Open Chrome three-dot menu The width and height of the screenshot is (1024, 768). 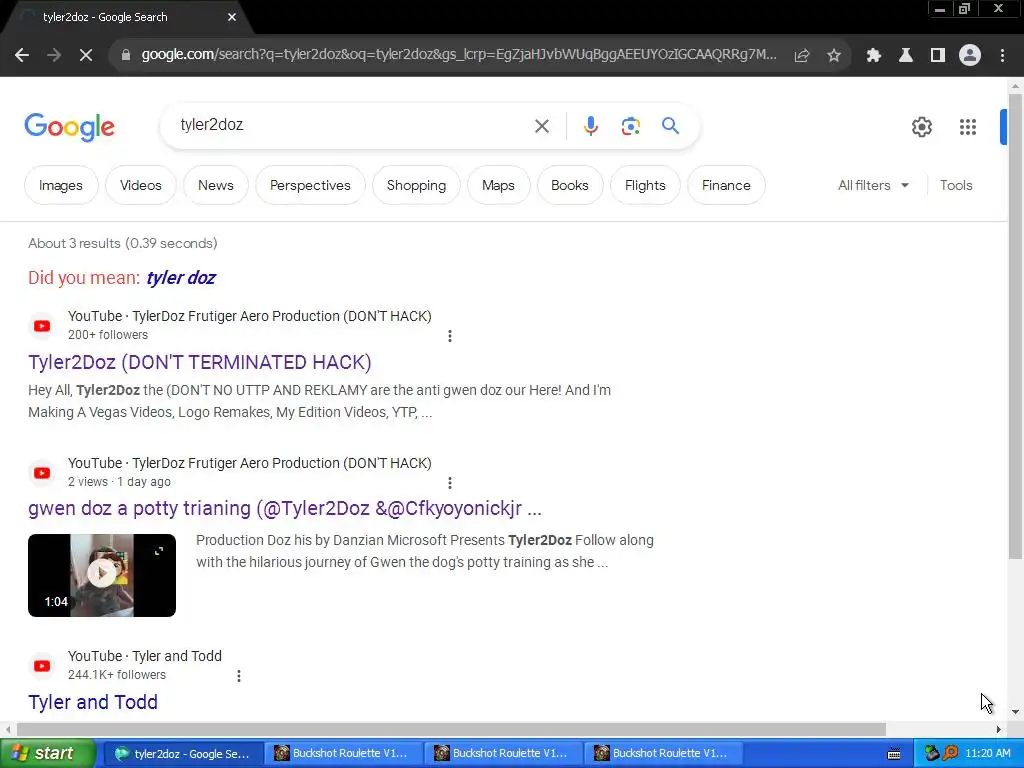pos(1002,56)
